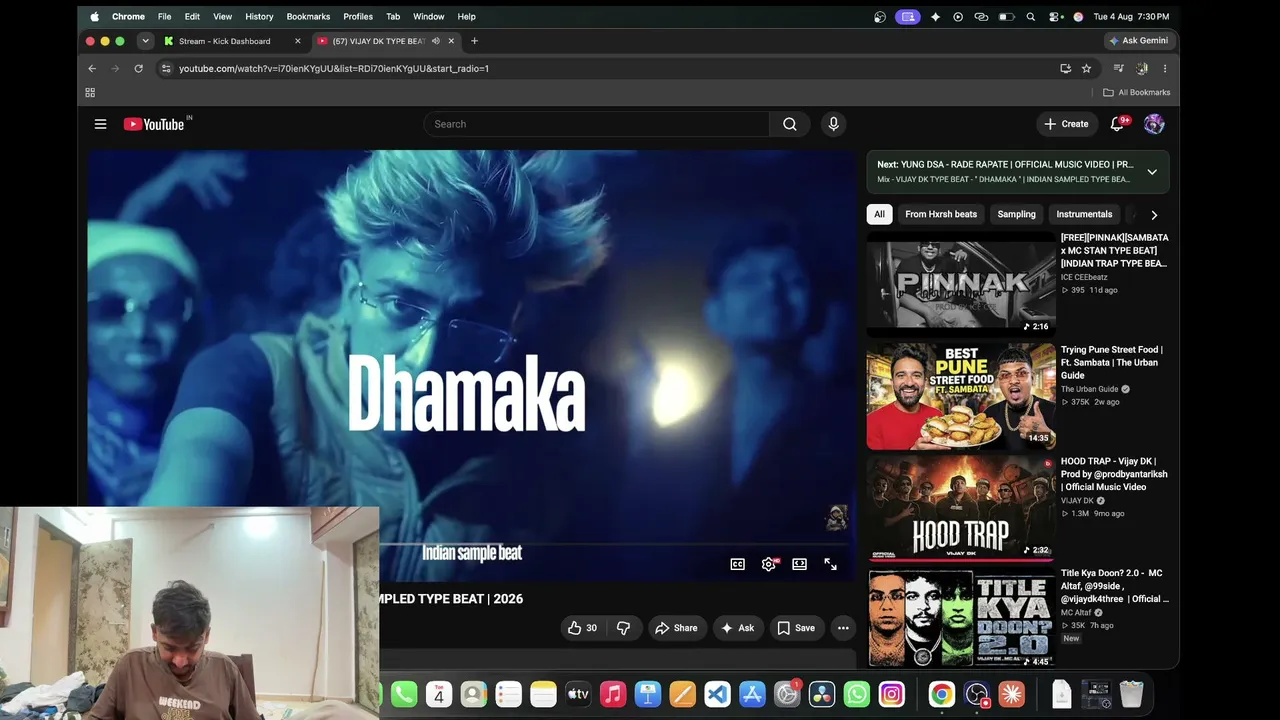This screenshot has width=1280, height=720.
Task: Show more filter chips with the arrow
Action: [1154, 215]
